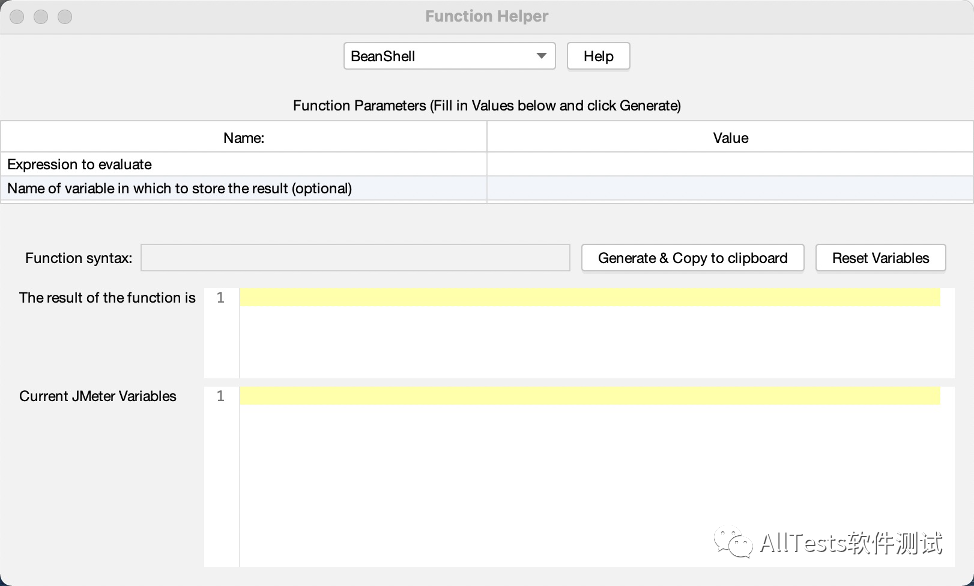This screenshot has width=974, height=586.
Task: Click the Function syntax text field
Action: [355, 258]
